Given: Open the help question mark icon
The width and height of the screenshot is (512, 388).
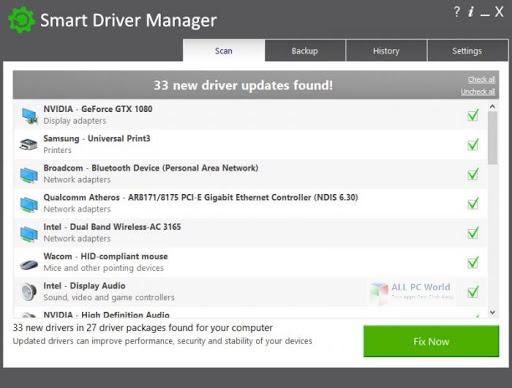Looking at the screenshot, I should (x=457, y=12).
